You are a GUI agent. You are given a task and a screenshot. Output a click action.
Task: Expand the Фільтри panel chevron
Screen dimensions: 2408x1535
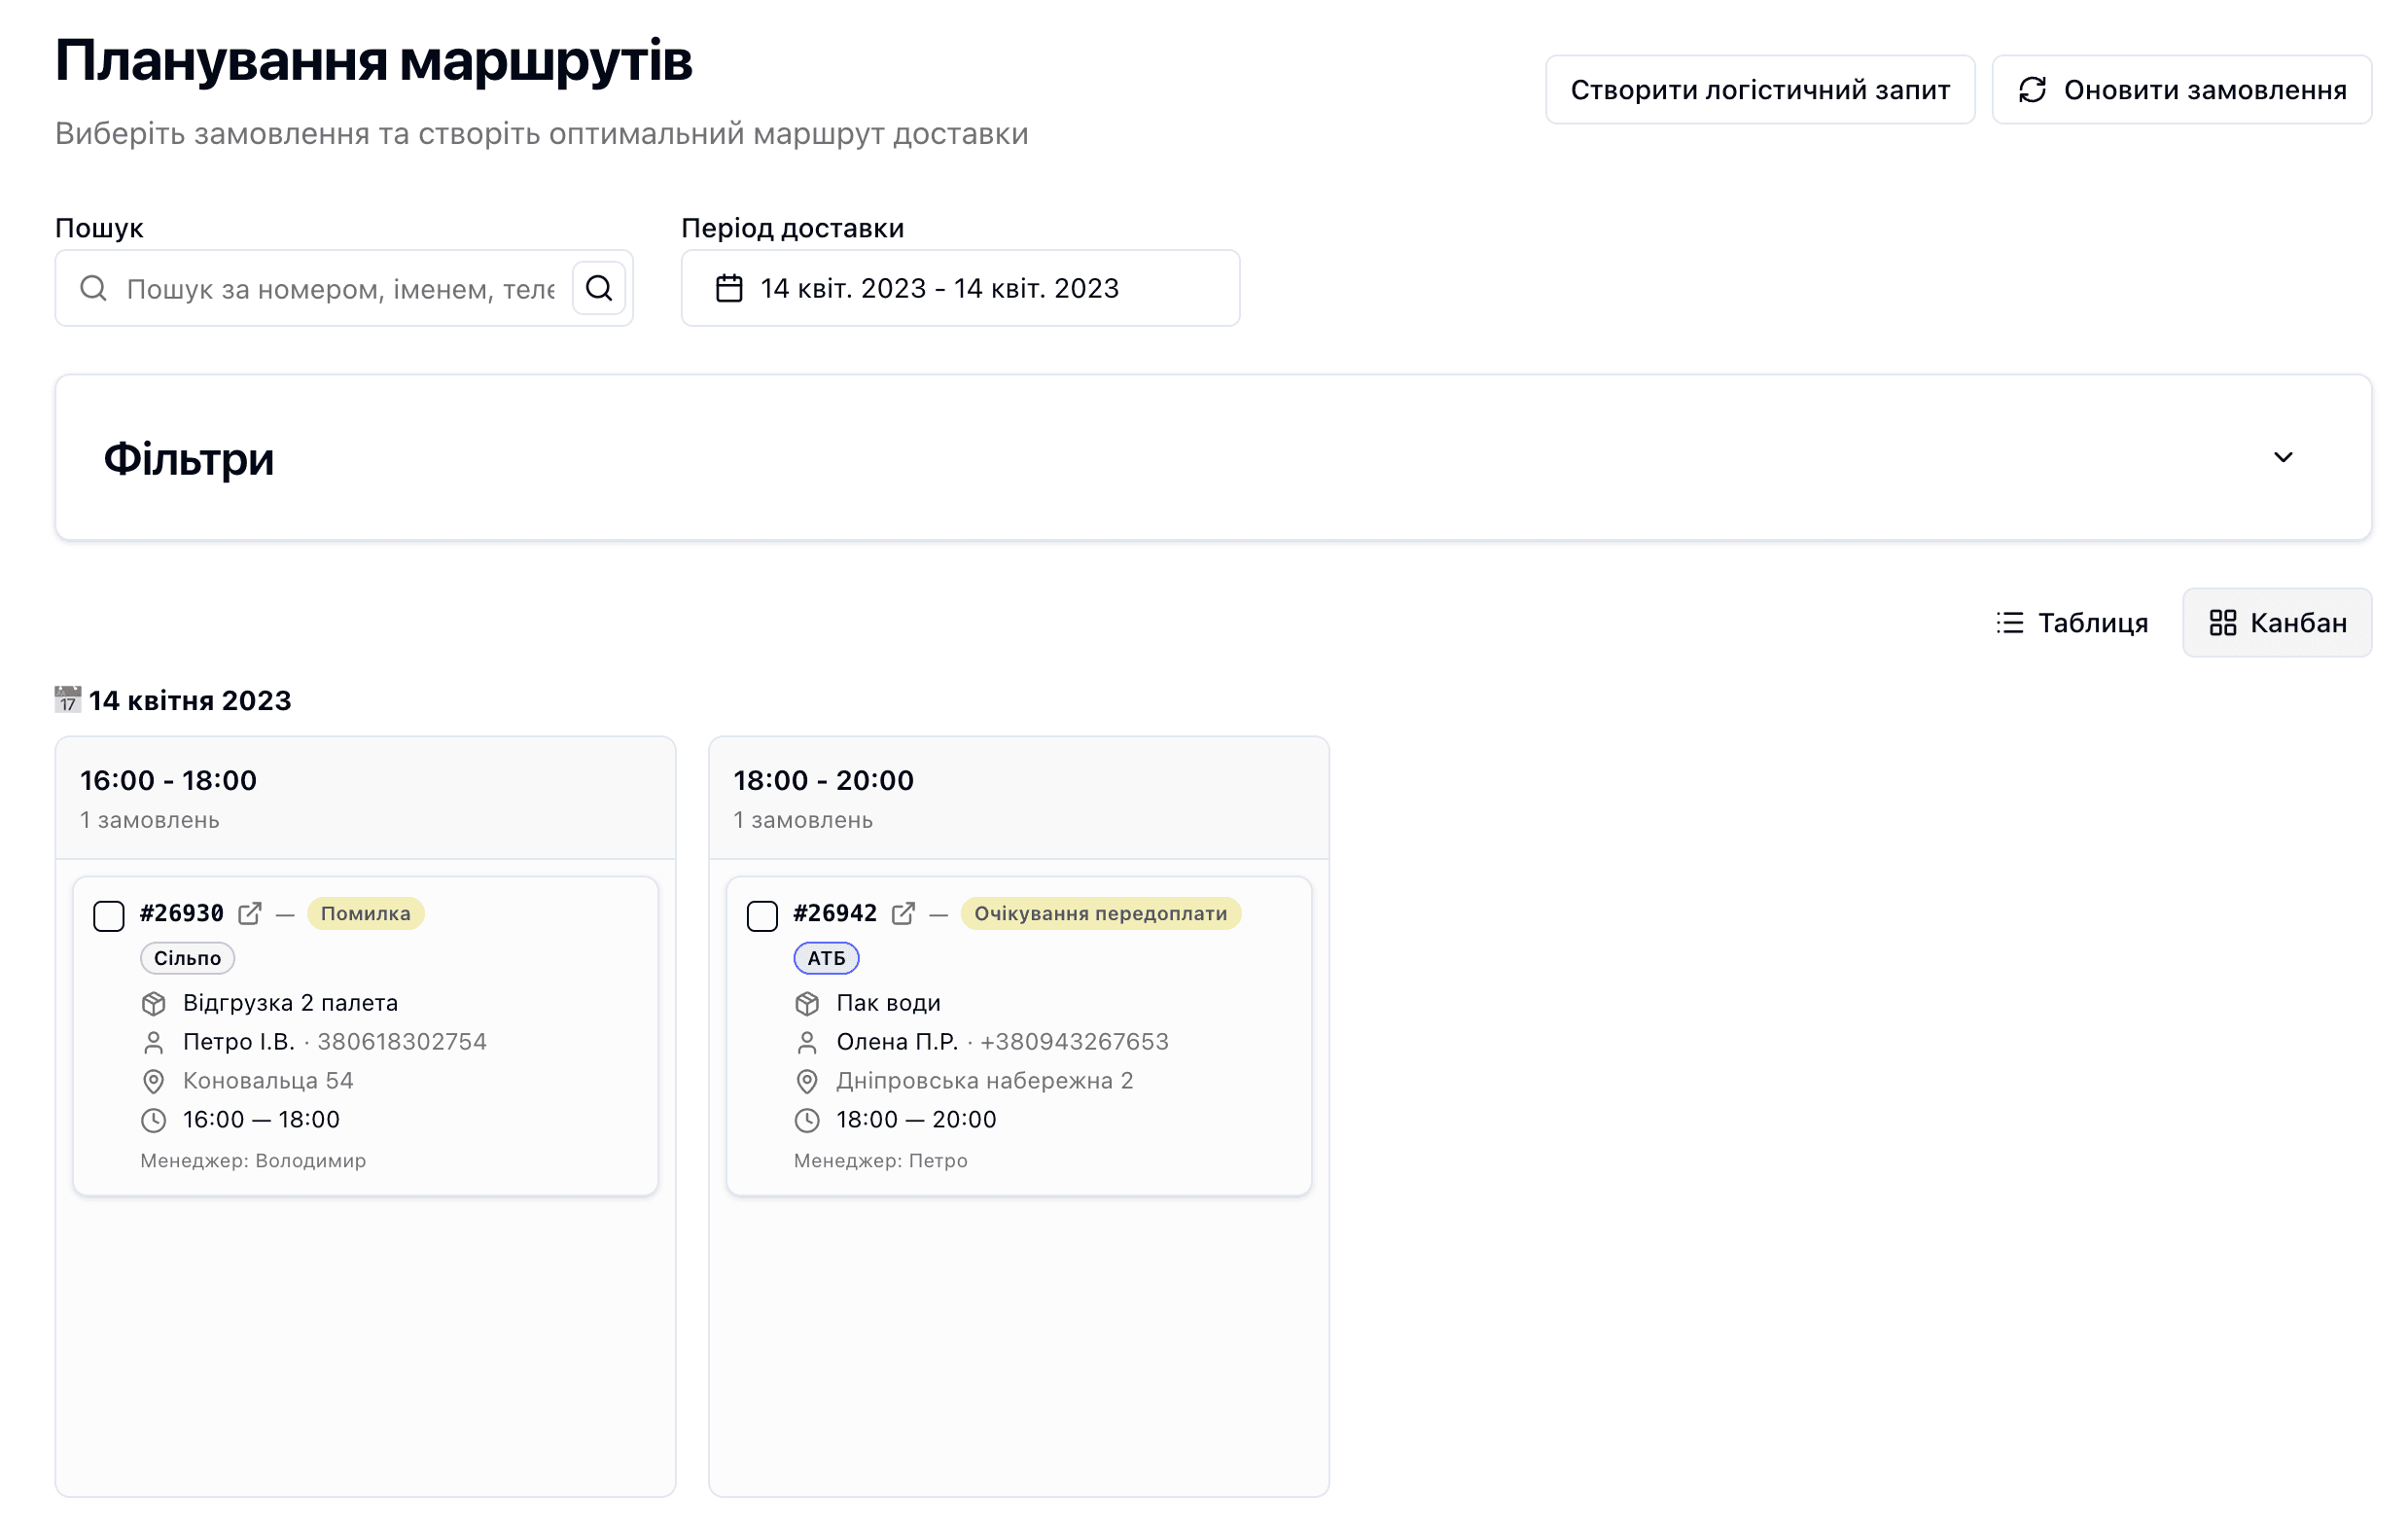[x=2282, y=457]
